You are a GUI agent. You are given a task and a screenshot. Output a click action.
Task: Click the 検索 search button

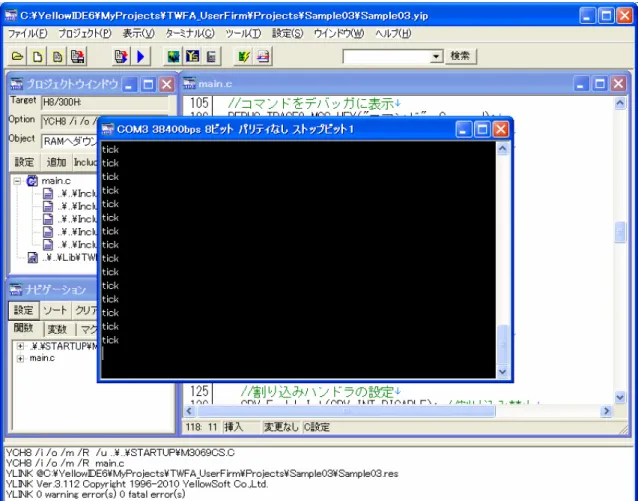point(460,56)
